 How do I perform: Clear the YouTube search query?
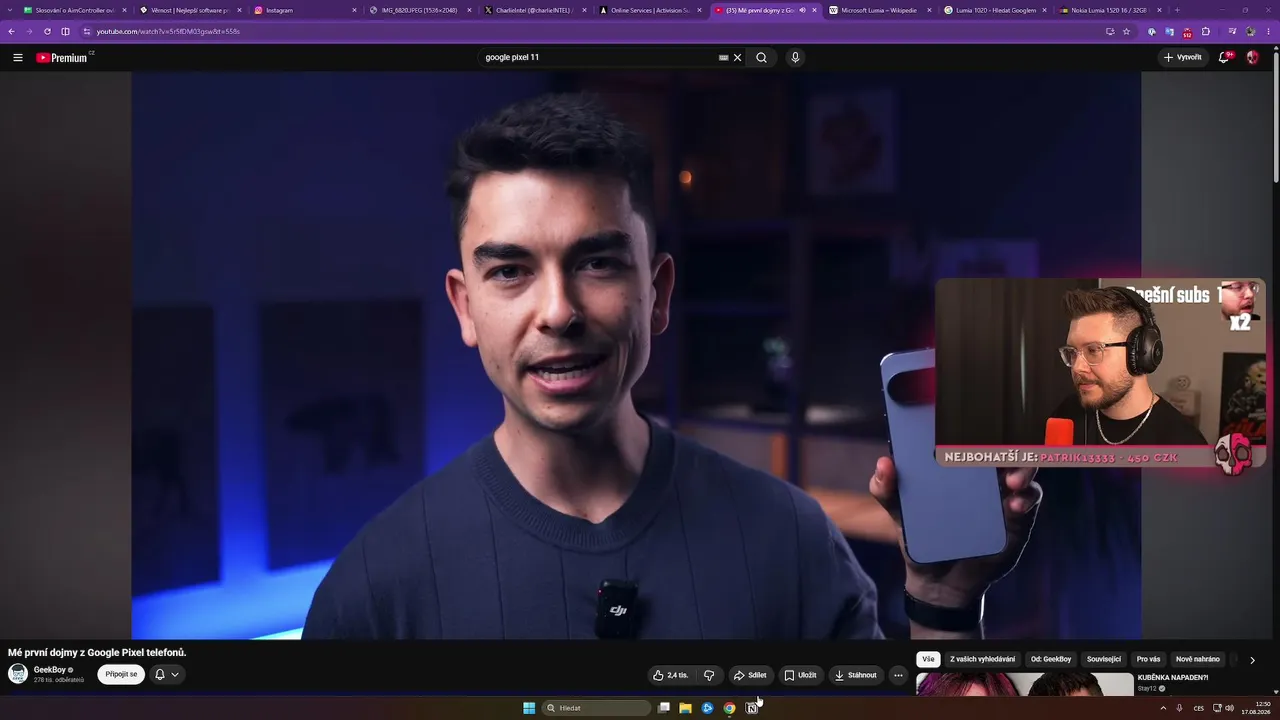click(x=738, y=58)
